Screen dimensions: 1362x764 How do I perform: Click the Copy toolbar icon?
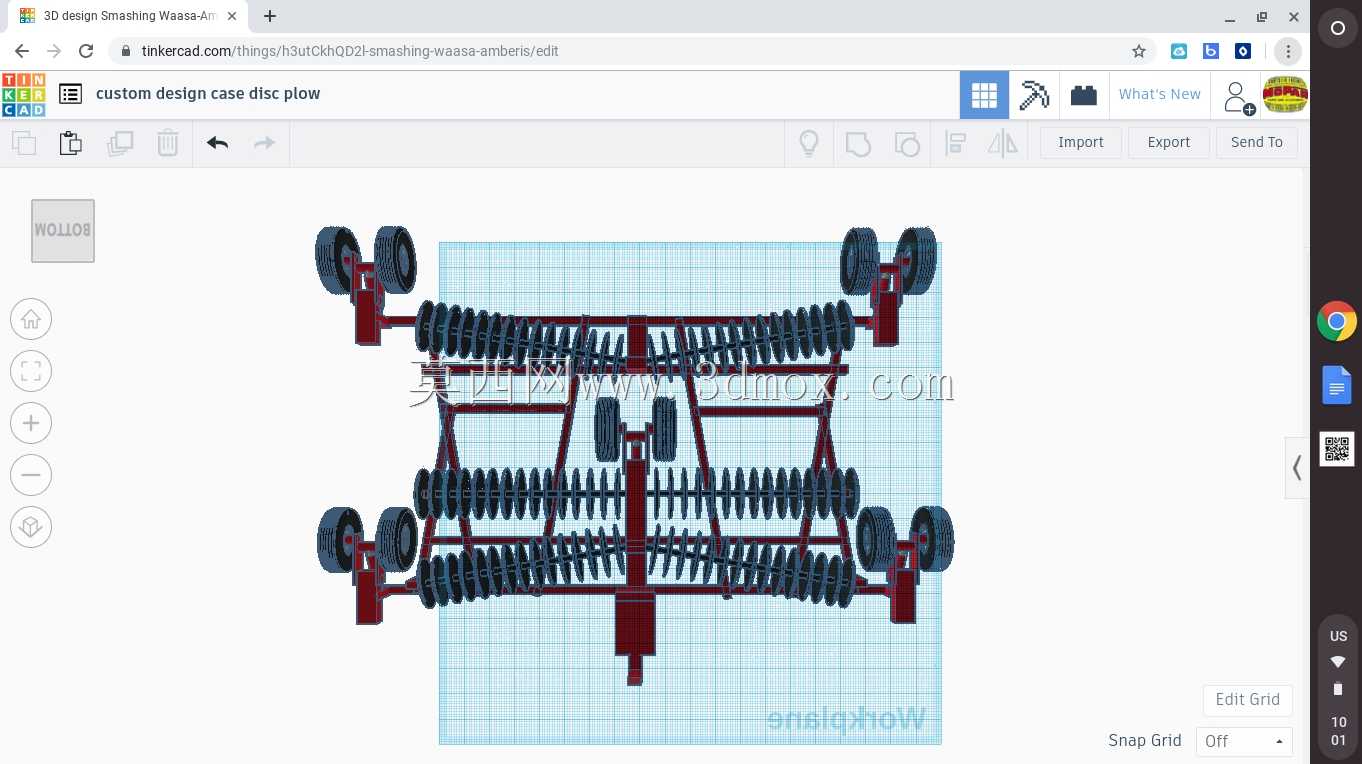24,143
